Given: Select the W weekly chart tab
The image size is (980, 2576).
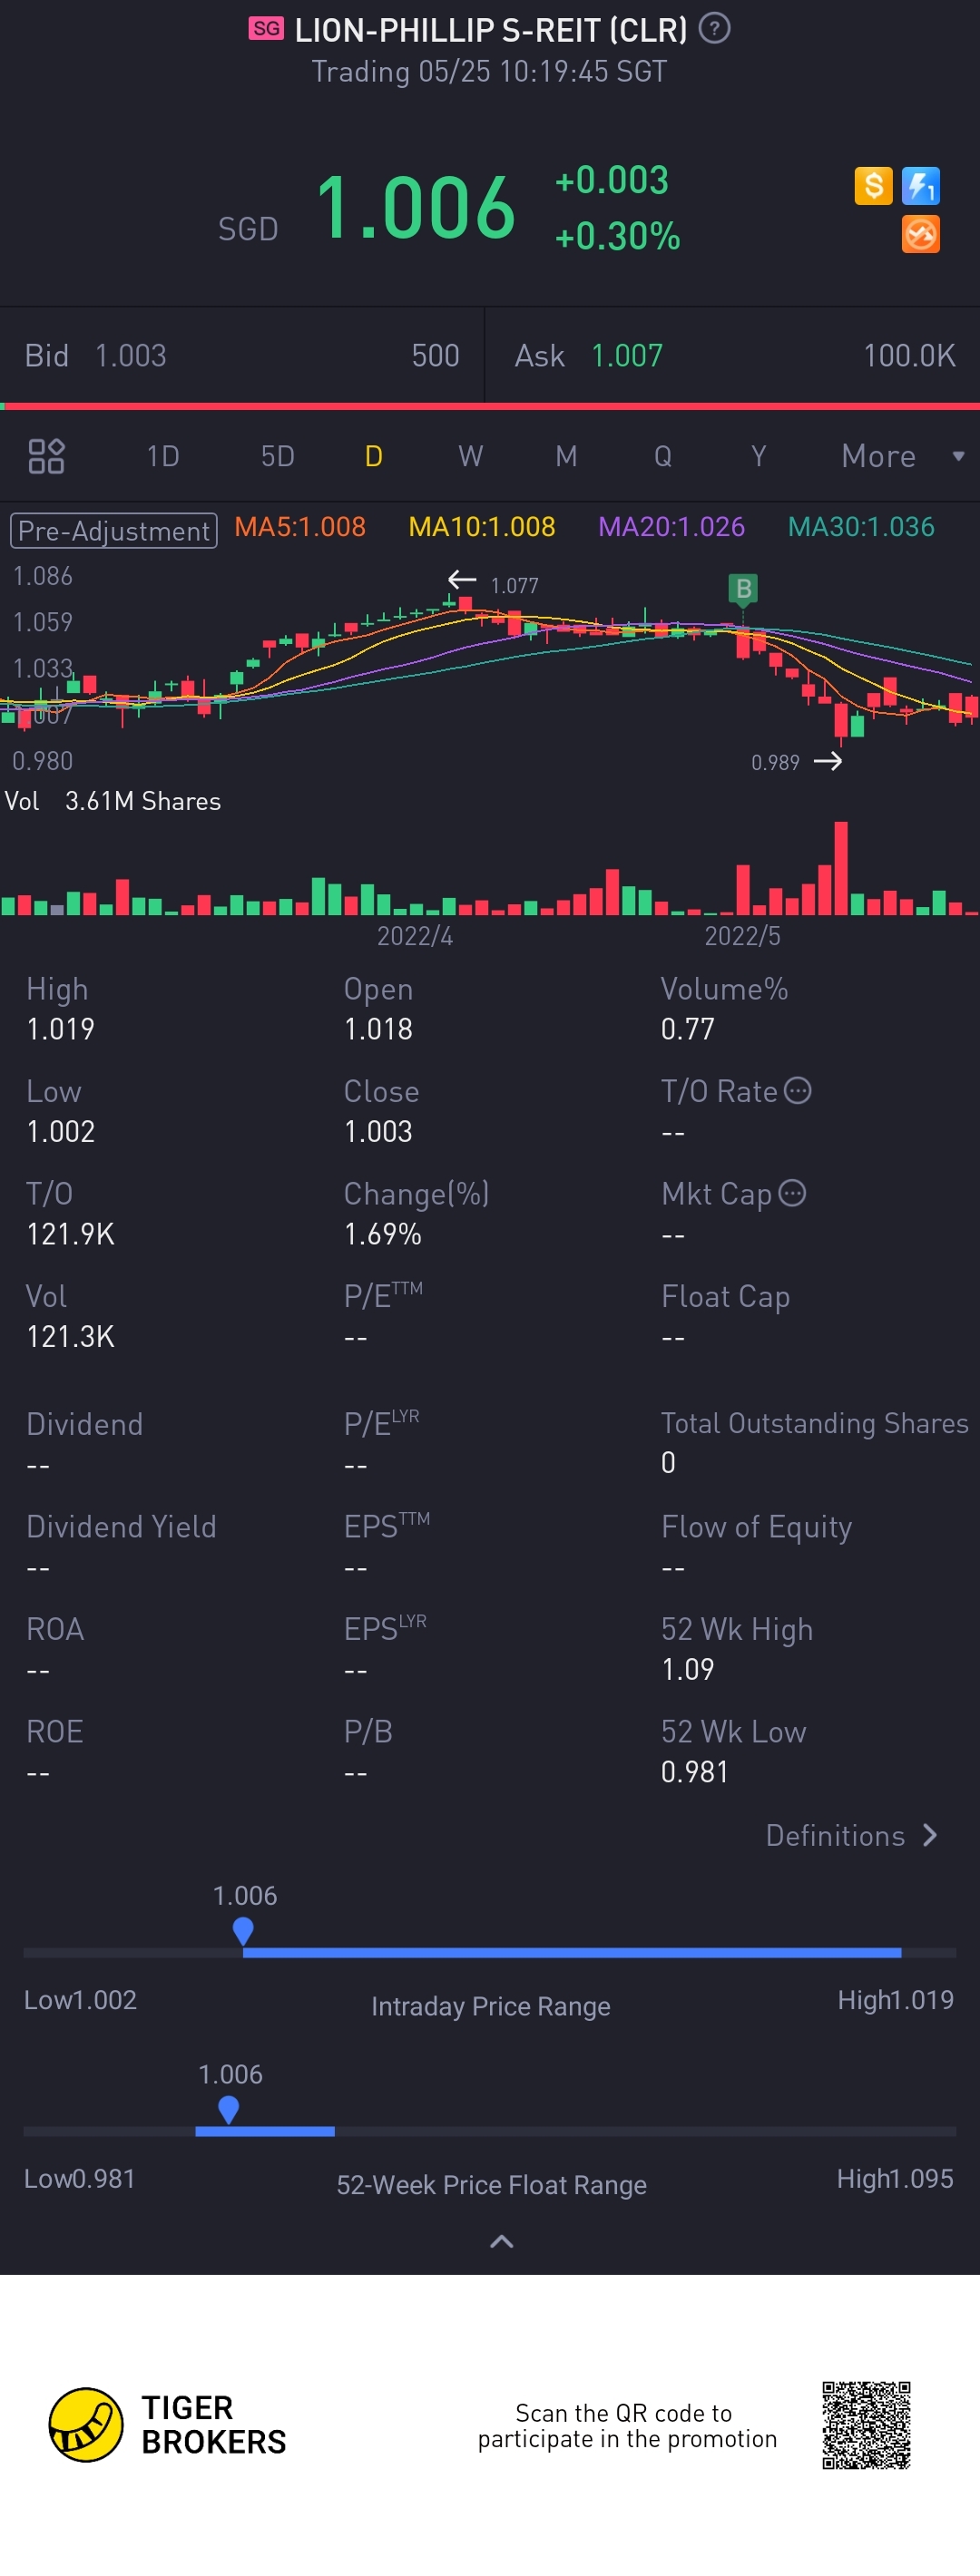Looking at the screenshot, I should (x=470, y=456).
